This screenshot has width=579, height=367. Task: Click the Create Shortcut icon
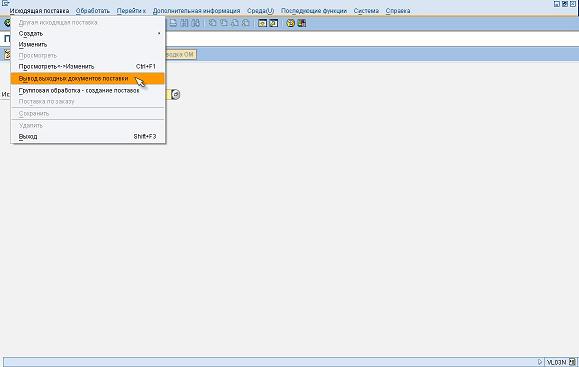[274, 23]
